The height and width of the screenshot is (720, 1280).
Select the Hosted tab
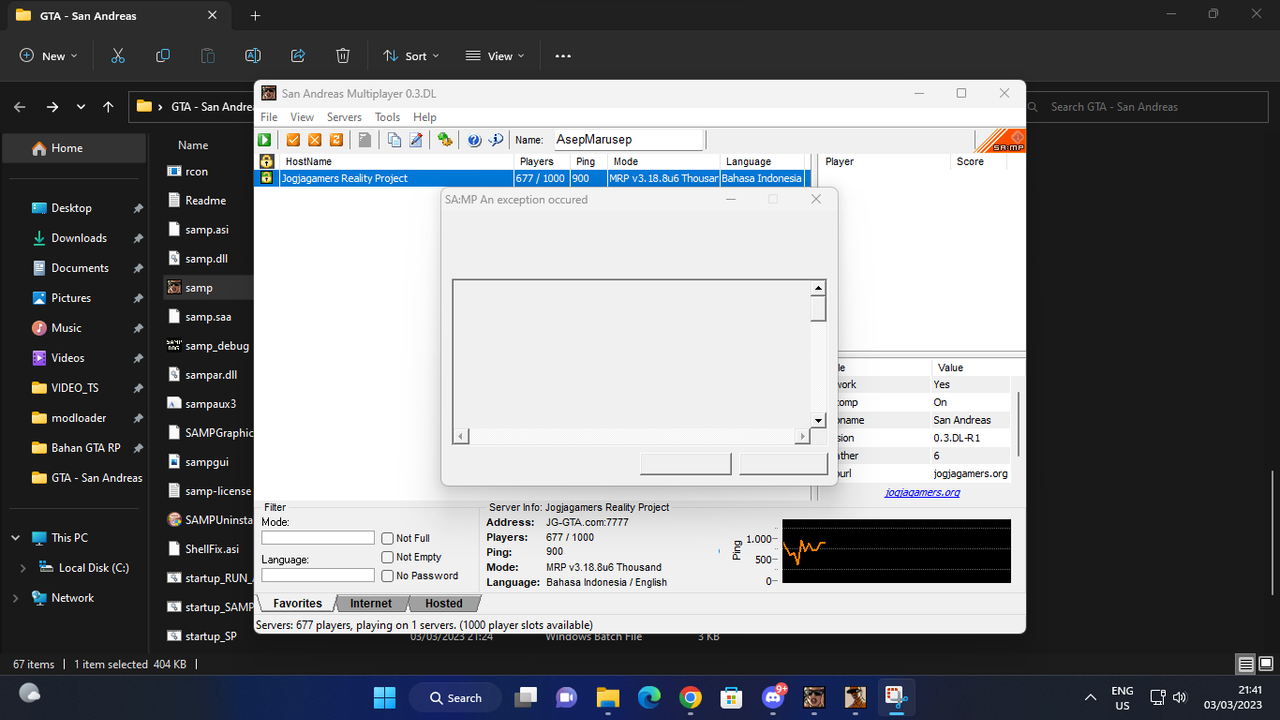(x=444, y=603)
